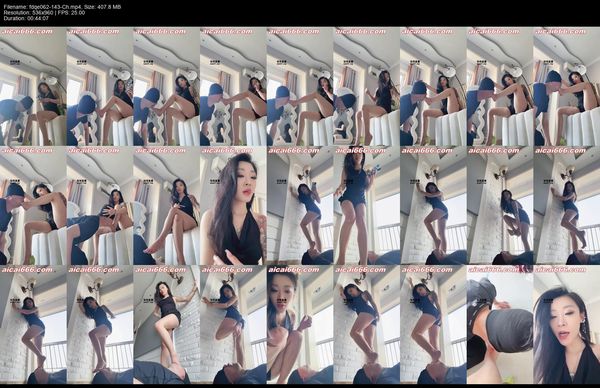Open the first brick-wall balcony scene thumbnail in the middle row
Viewport: 600px width, 388px height.
300,205
